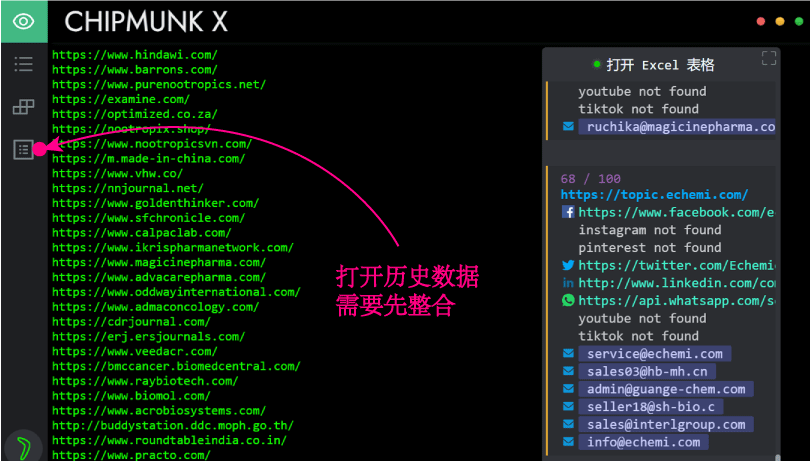Screen dimensions: 810x461
Task: Click https://www.purenootropics.net/ URL
Action: click(x=159, y=84)
